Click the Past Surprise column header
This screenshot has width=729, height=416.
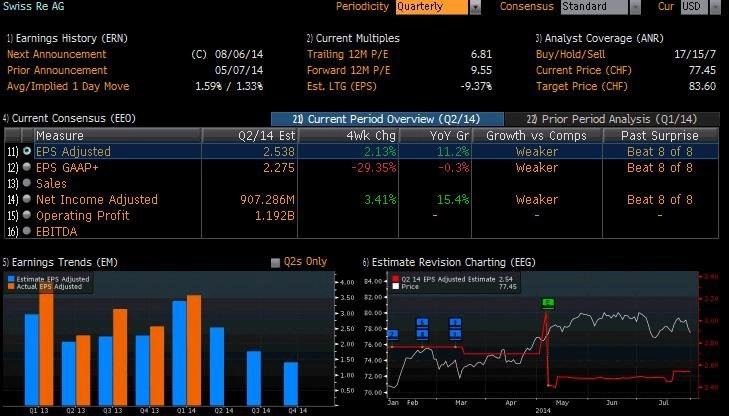(x=660, y=135)
